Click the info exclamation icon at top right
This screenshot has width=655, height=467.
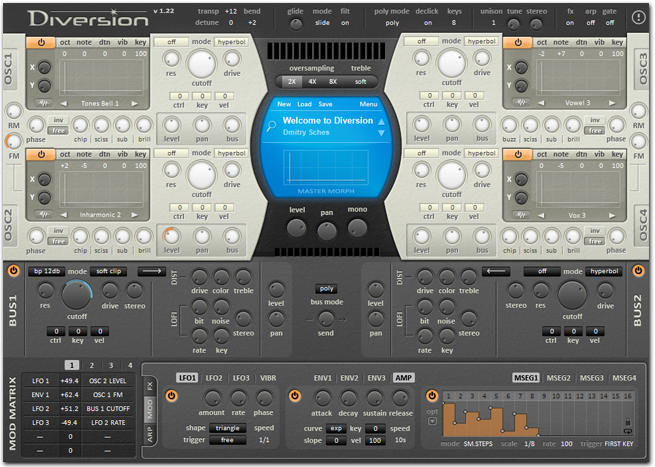638,17
